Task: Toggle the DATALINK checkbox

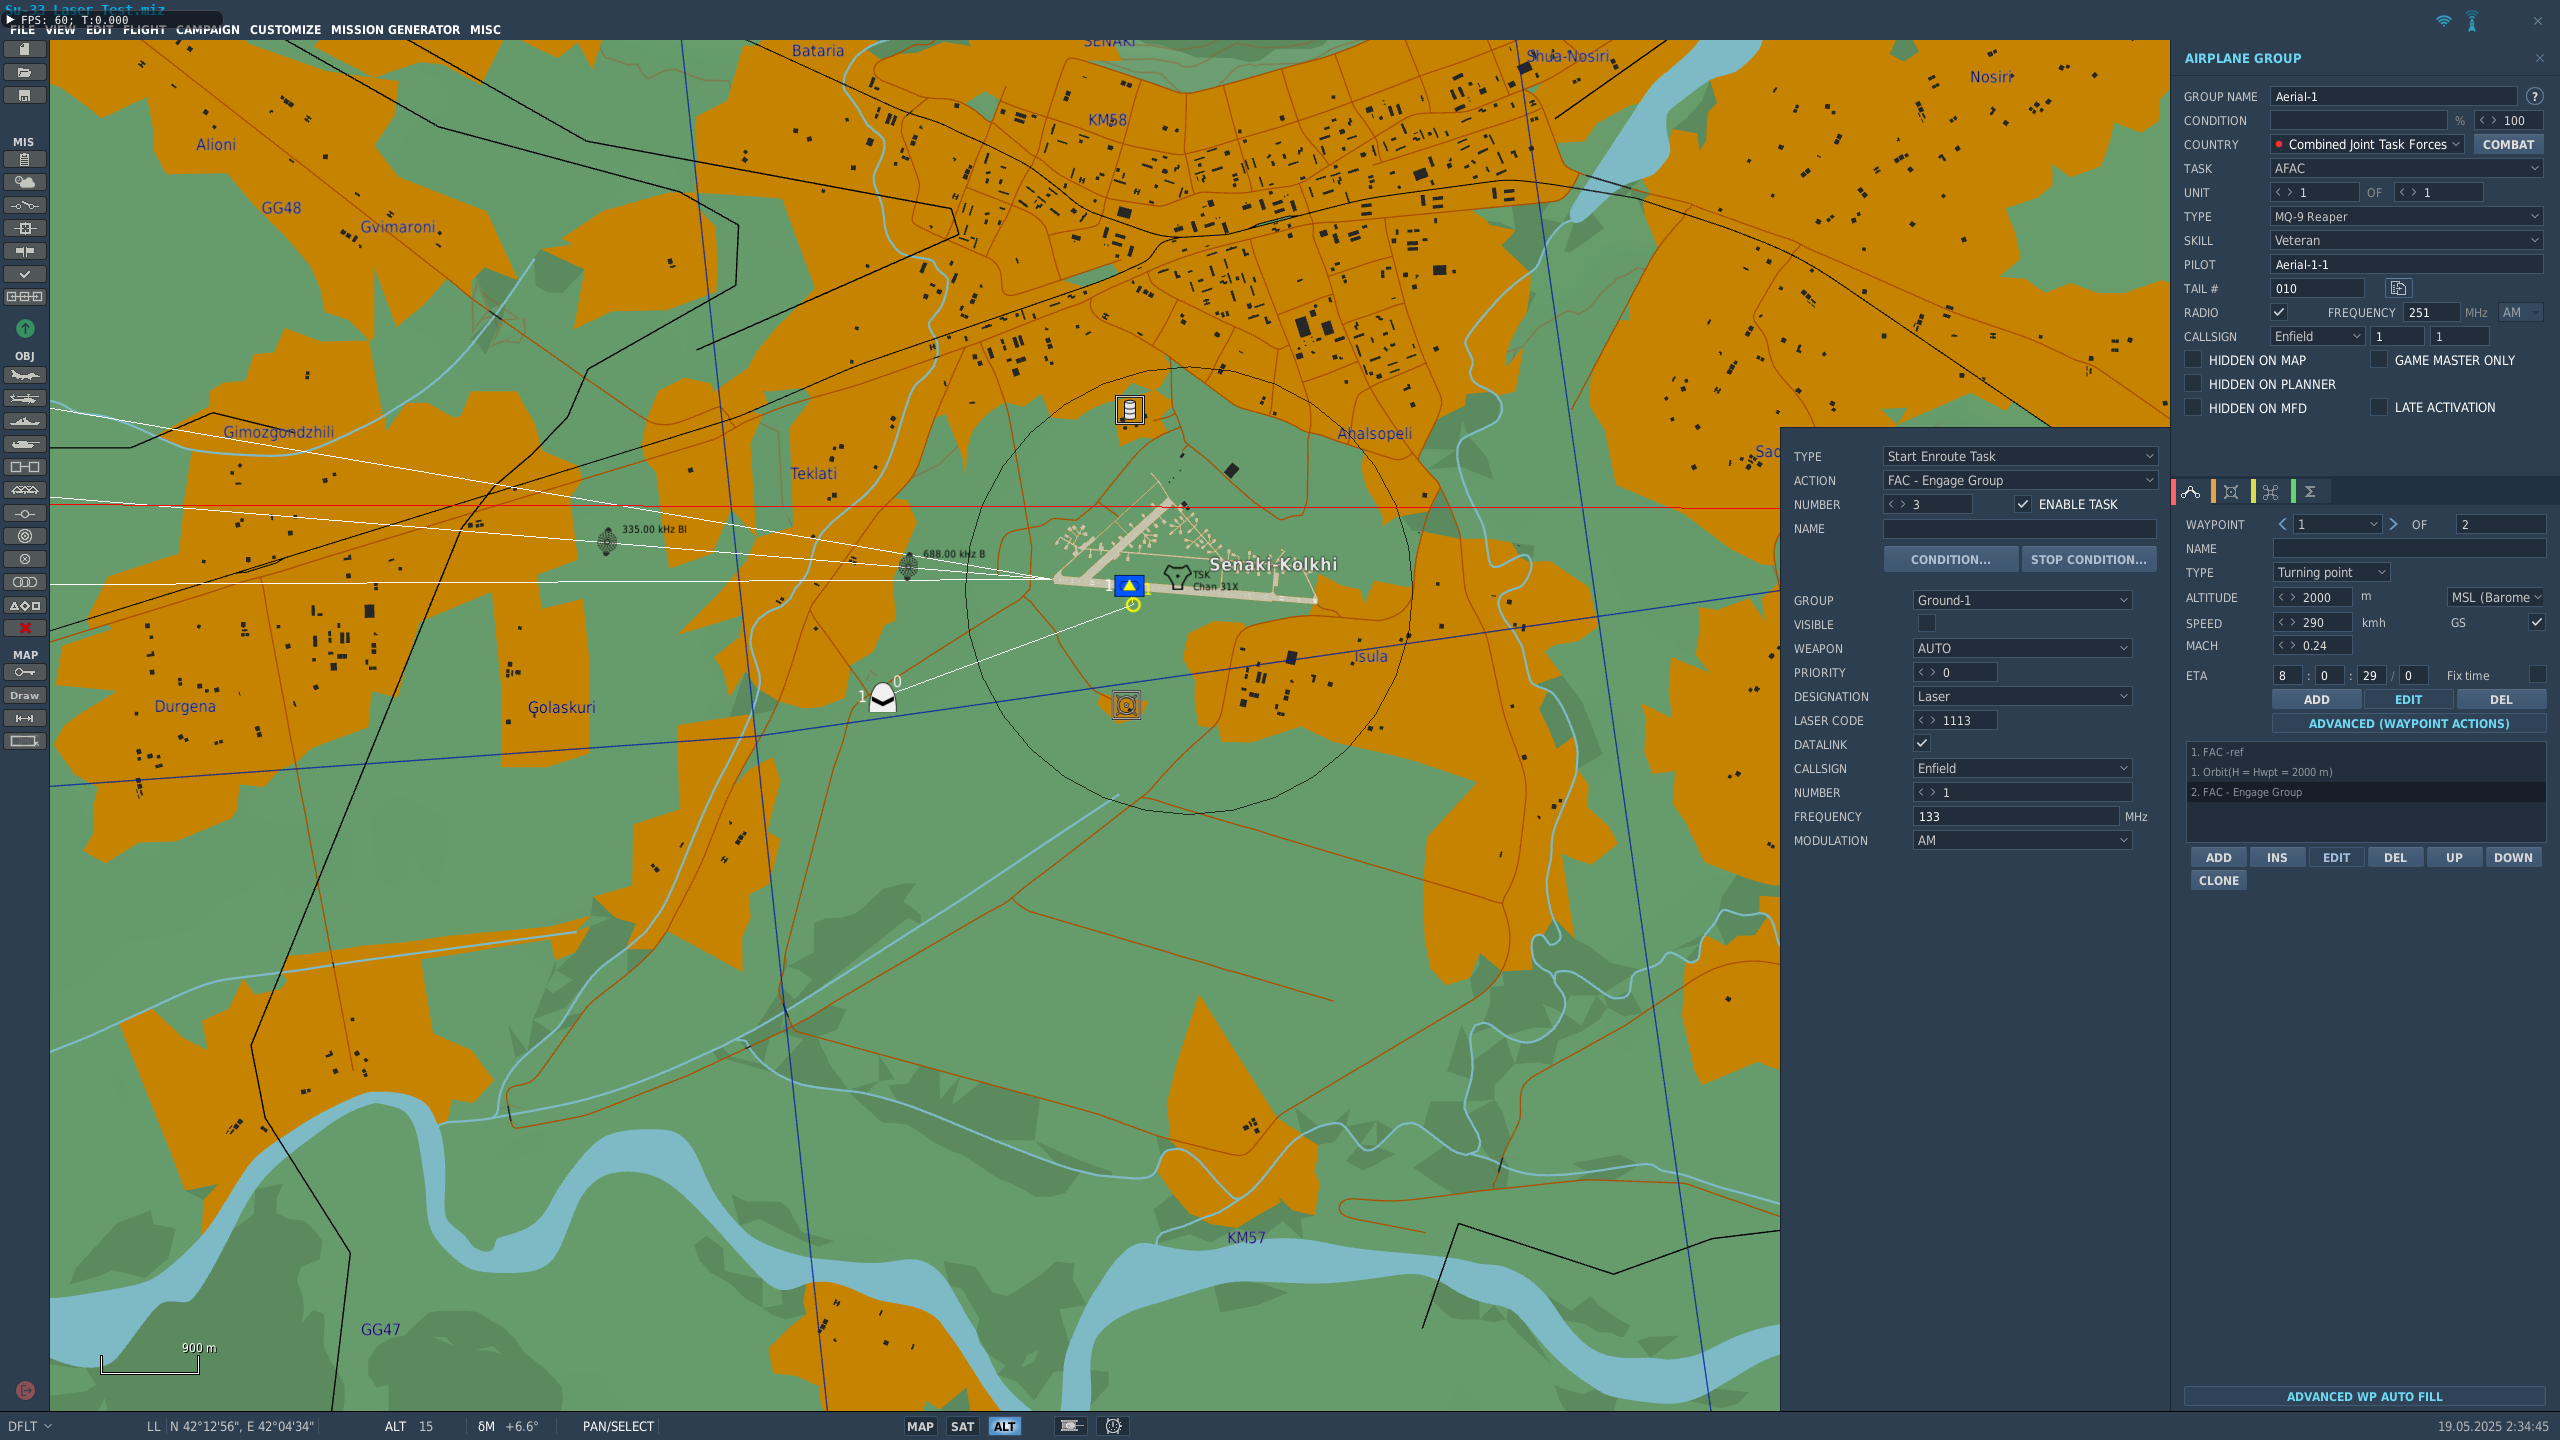Action: pos(1921,743)
